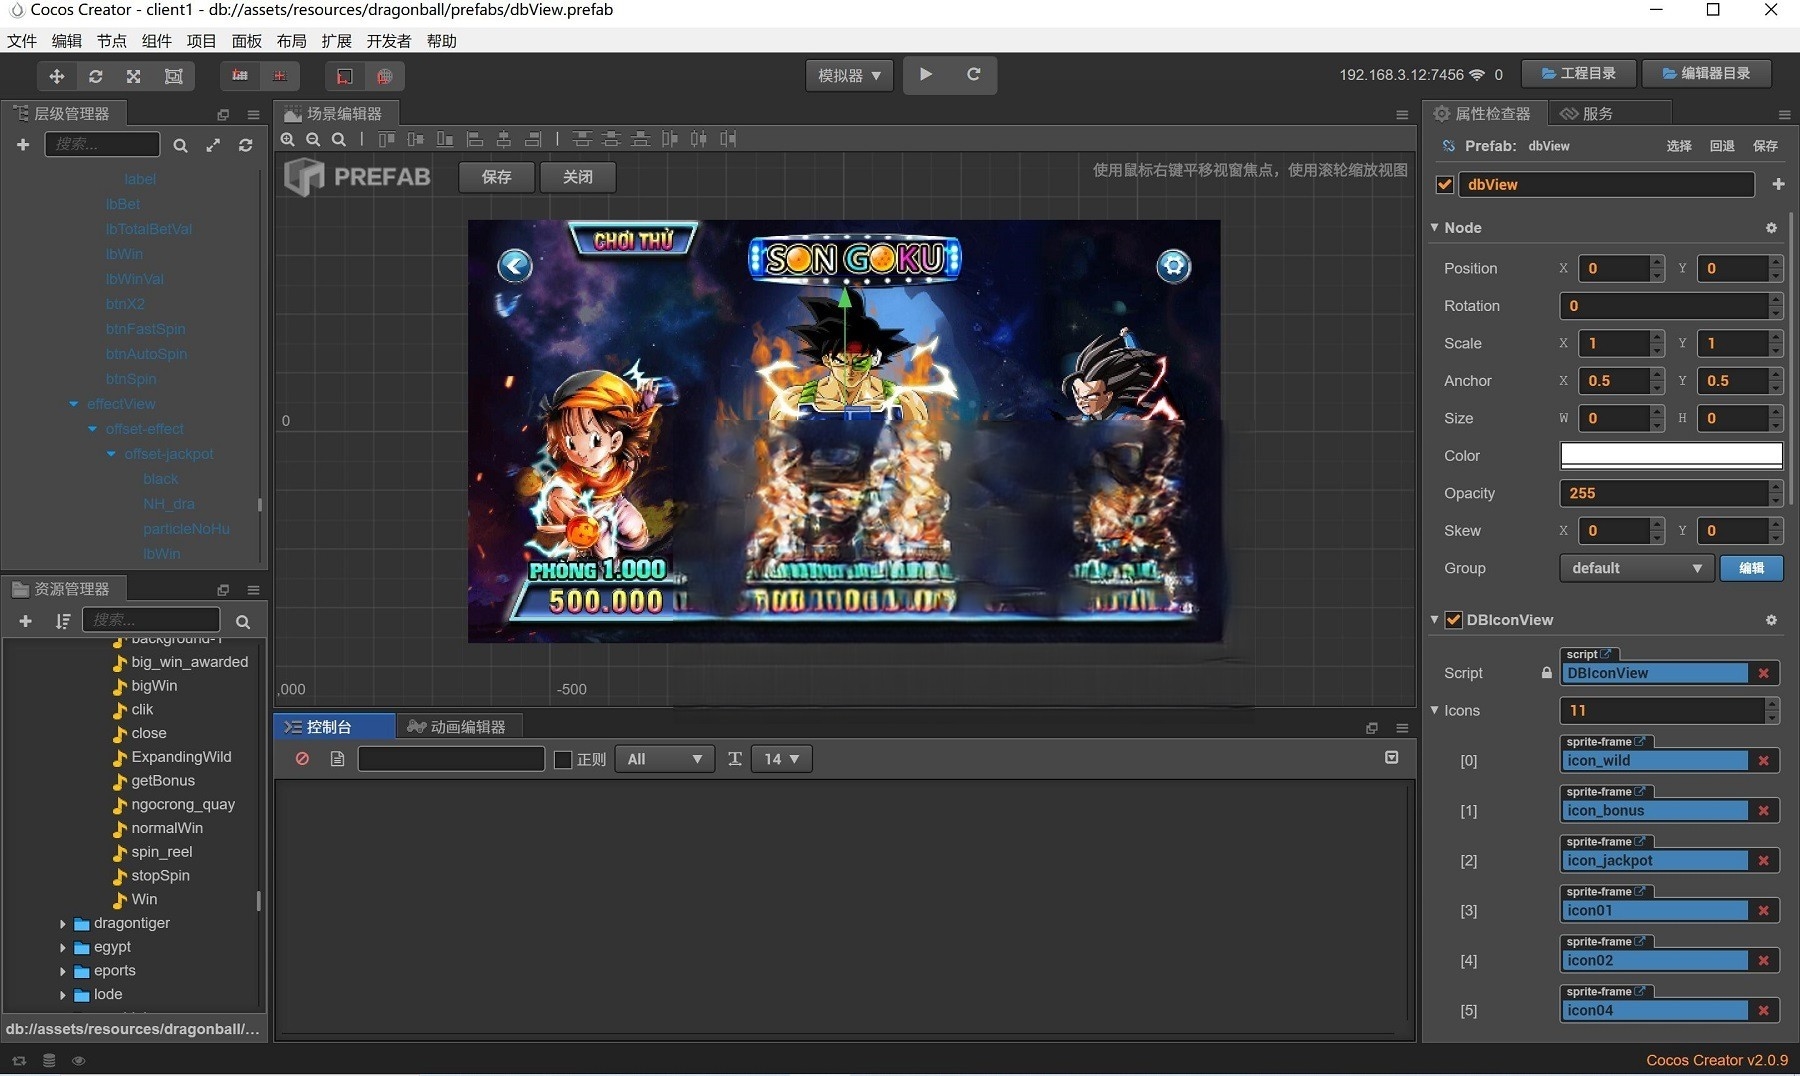Open console font size dropdown
This screenshot has width=1800, height=1076.
click(782, 759)
